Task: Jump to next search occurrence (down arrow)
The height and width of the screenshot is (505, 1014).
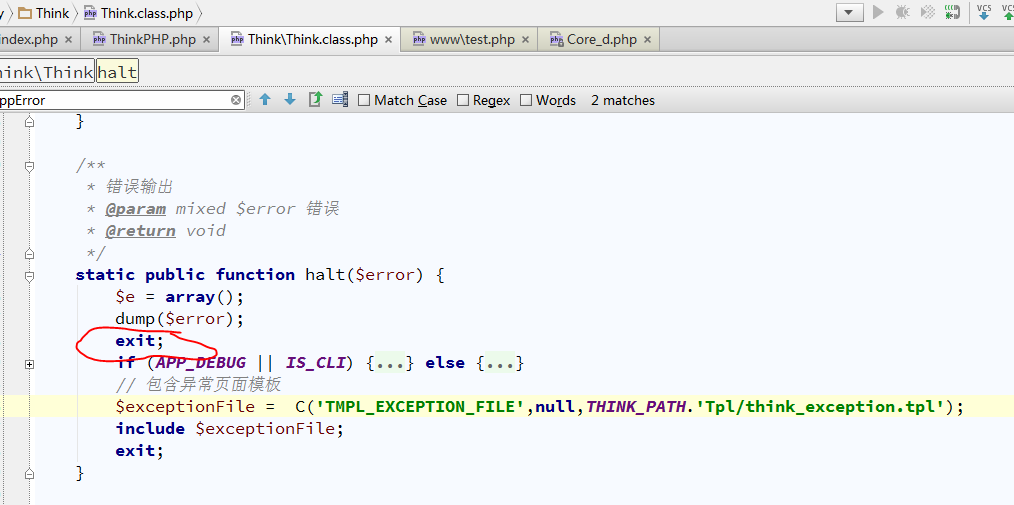Action: pos(290,100)
